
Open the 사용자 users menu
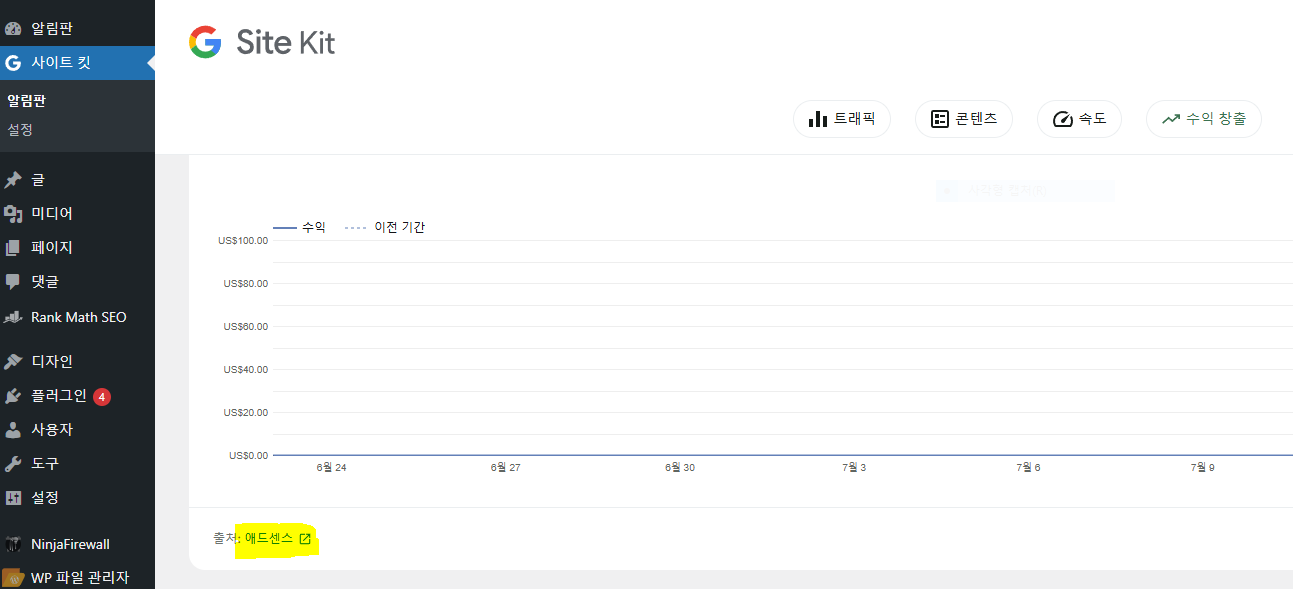click(x=77, y=429)
